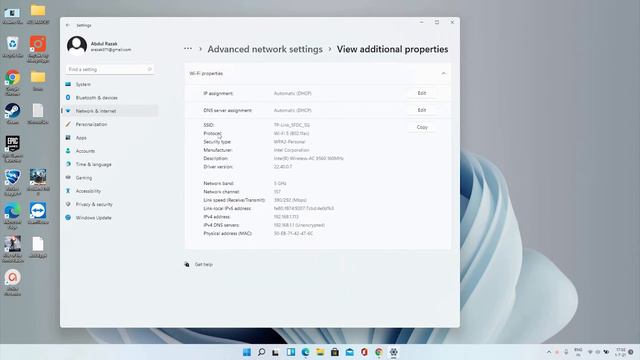The height and width of the screenshot is (360, 640).
Task: Open Widgets from taskbar
Action: click(291, 352)
